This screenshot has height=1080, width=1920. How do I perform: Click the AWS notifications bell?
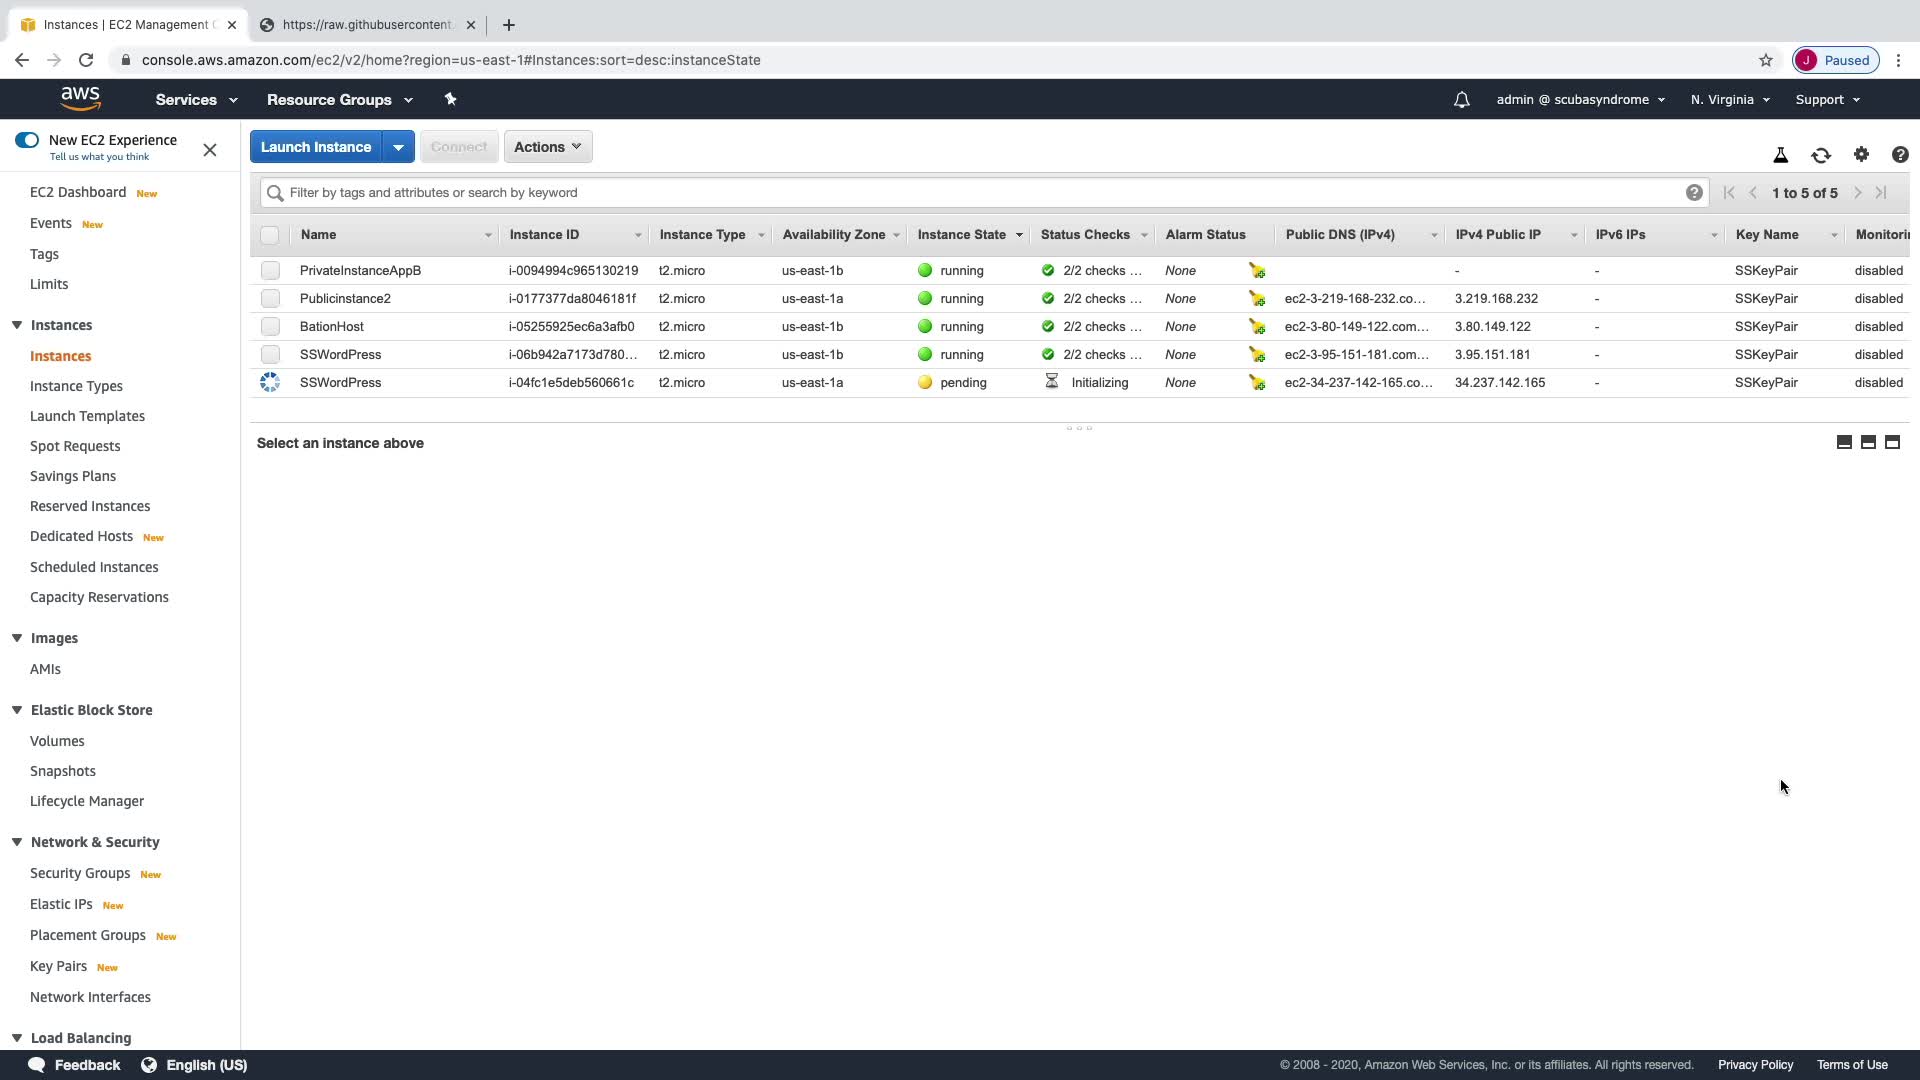1461,100
